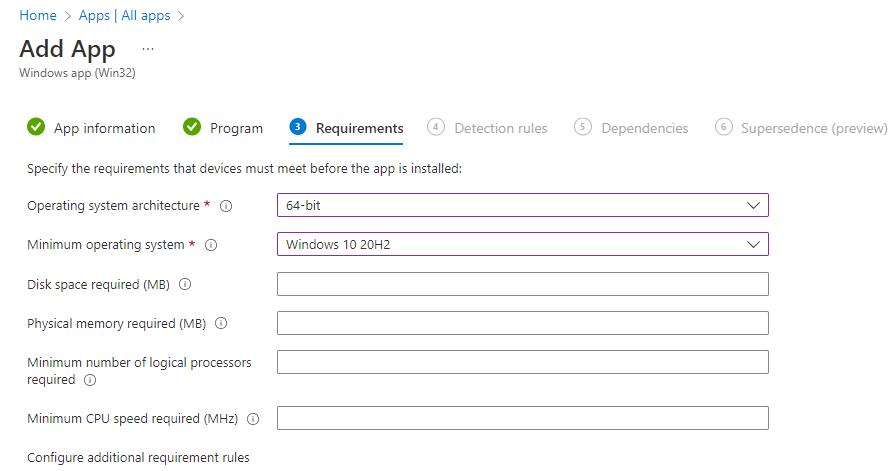Viewport: 896px width, 471px height.
Task: Open Apps | All apps breadcrumb link
Action: point(126,16)
